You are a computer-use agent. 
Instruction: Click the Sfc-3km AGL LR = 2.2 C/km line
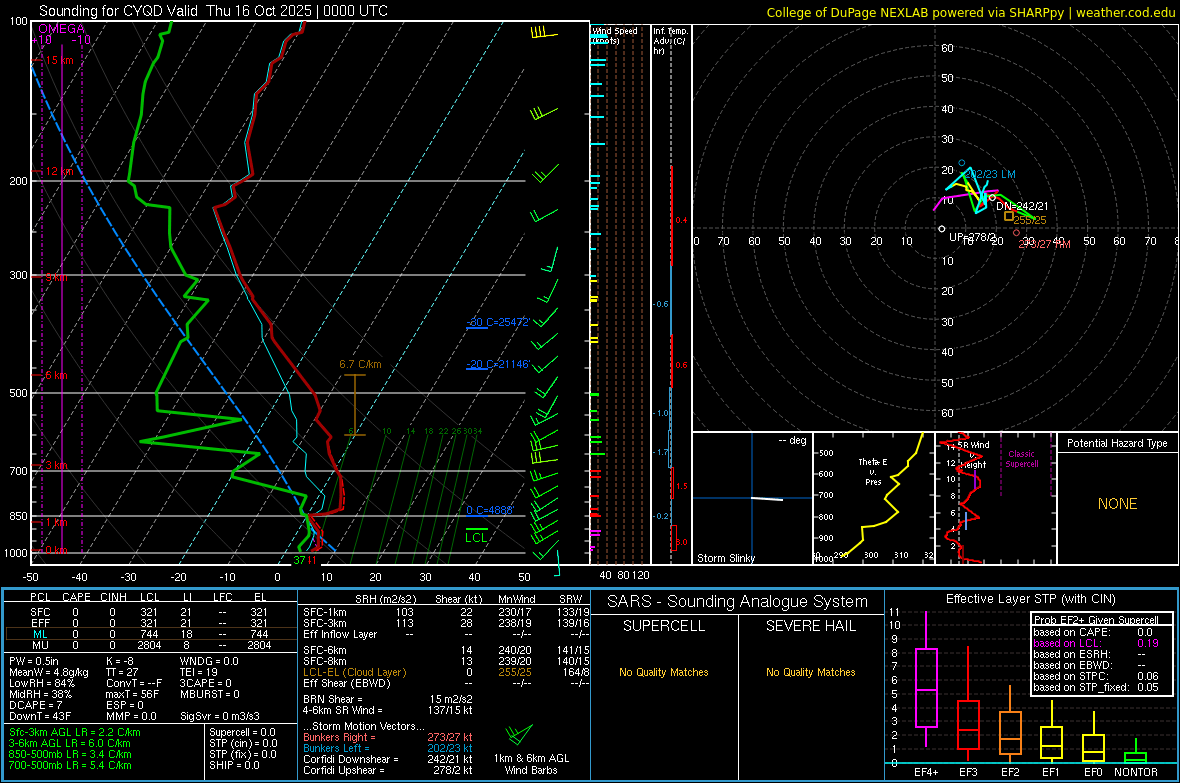[x=75, y=732]
